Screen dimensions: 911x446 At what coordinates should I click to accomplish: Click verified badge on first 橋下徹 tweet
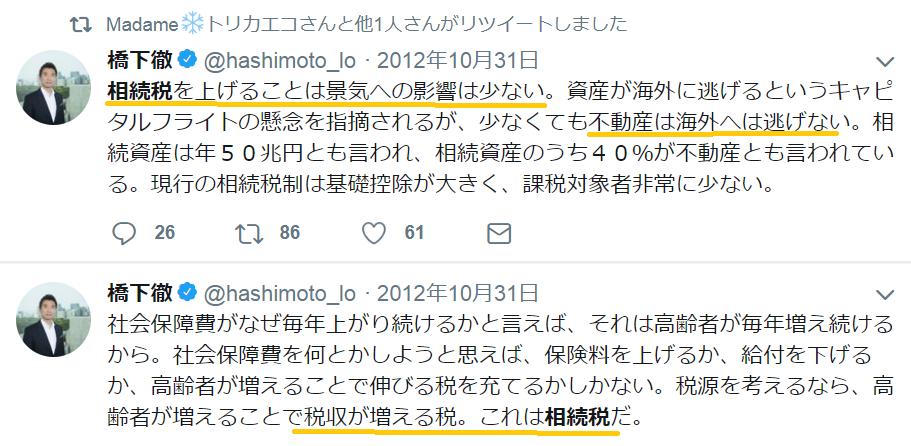(x=188, y=59)
